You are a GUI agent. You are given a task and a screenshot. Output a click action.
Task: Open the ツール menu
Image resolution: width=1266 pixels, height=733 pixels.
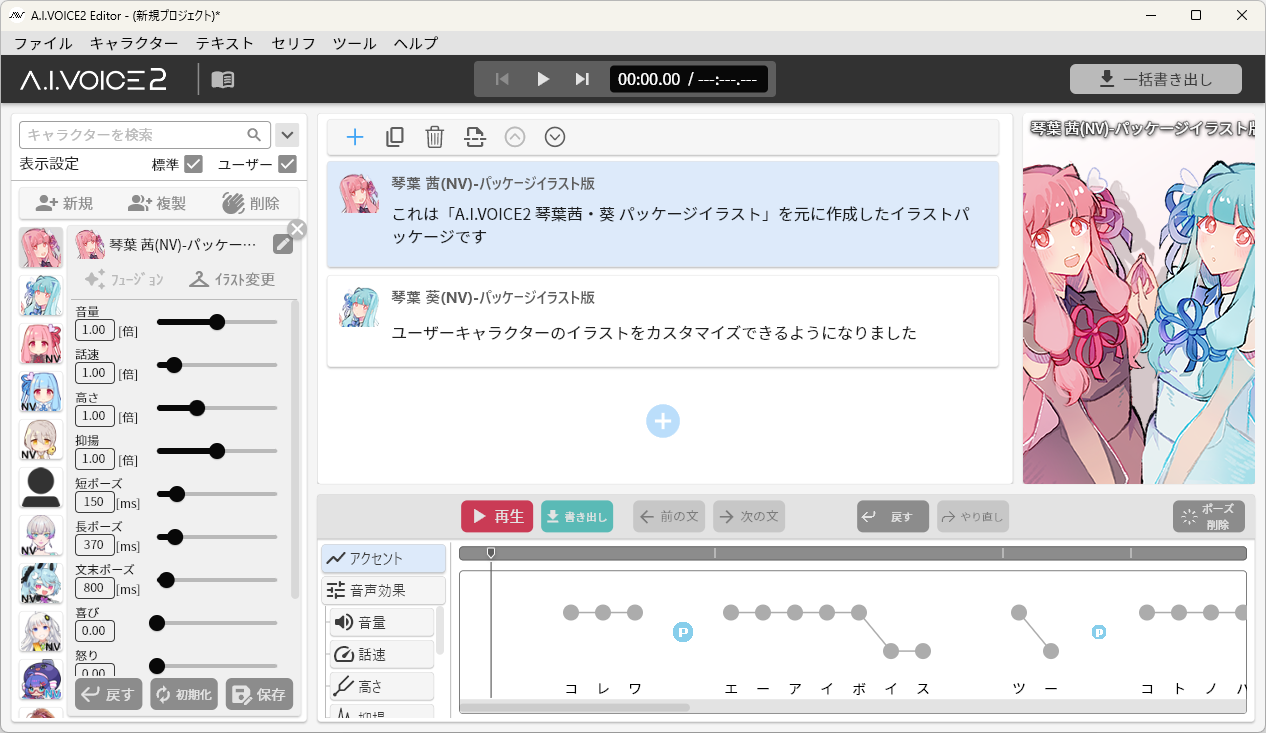[354, 43]
